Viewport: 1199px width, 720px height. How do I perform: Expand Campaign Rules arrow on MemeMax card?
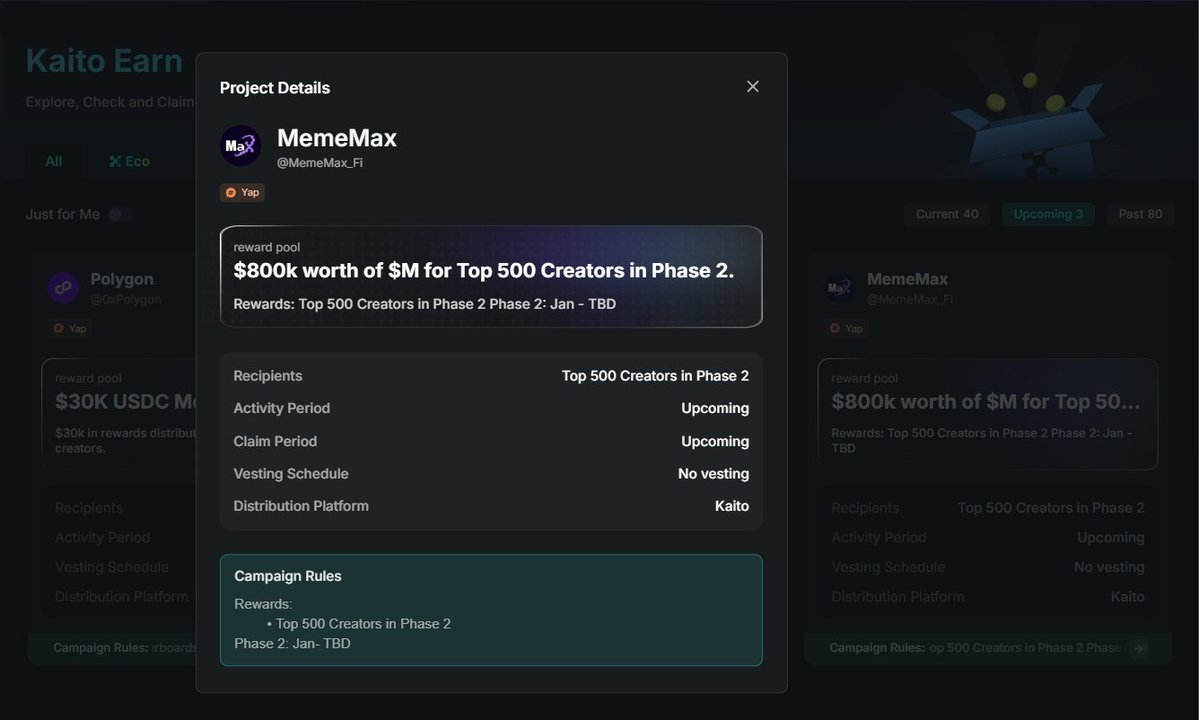pos(1138,648)
